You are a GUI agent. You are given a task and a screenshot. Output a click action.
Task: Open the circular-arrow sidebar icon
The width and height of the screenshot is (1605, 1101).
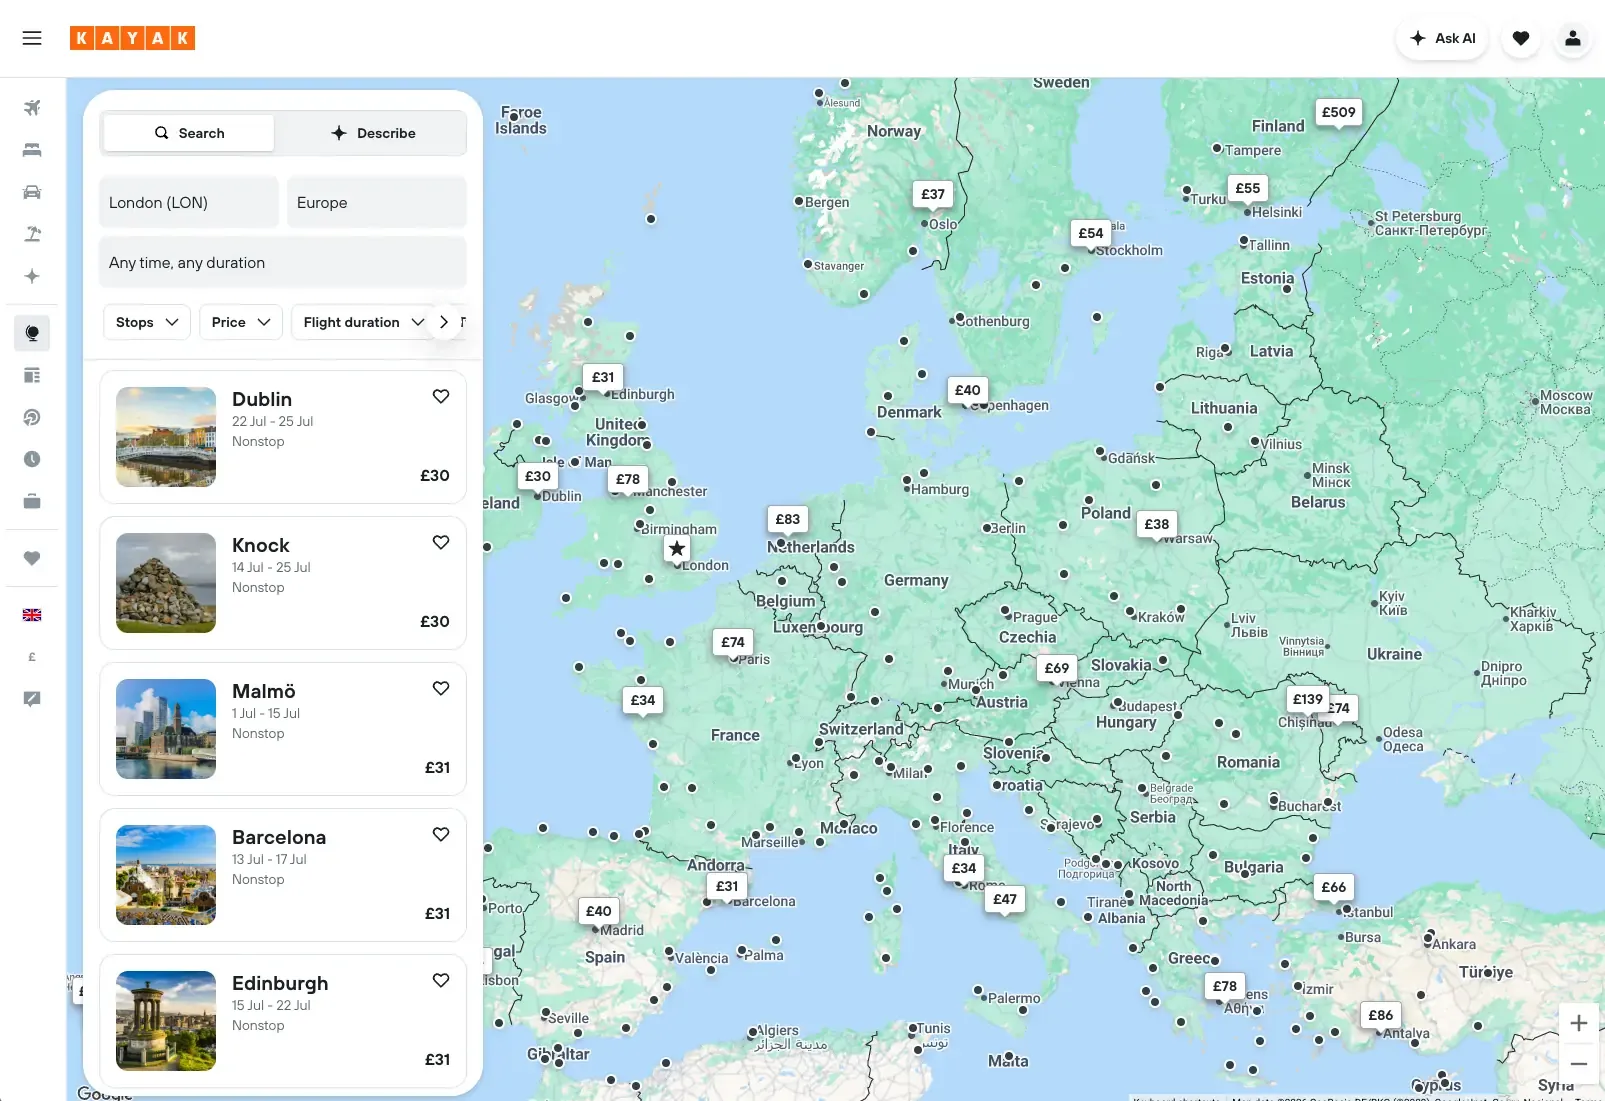point(32,417)
